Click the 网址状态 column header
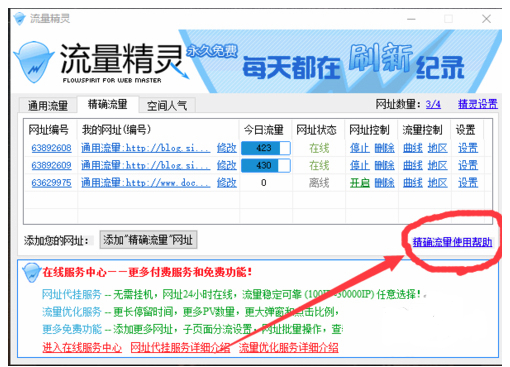 [x=316, y=130]
